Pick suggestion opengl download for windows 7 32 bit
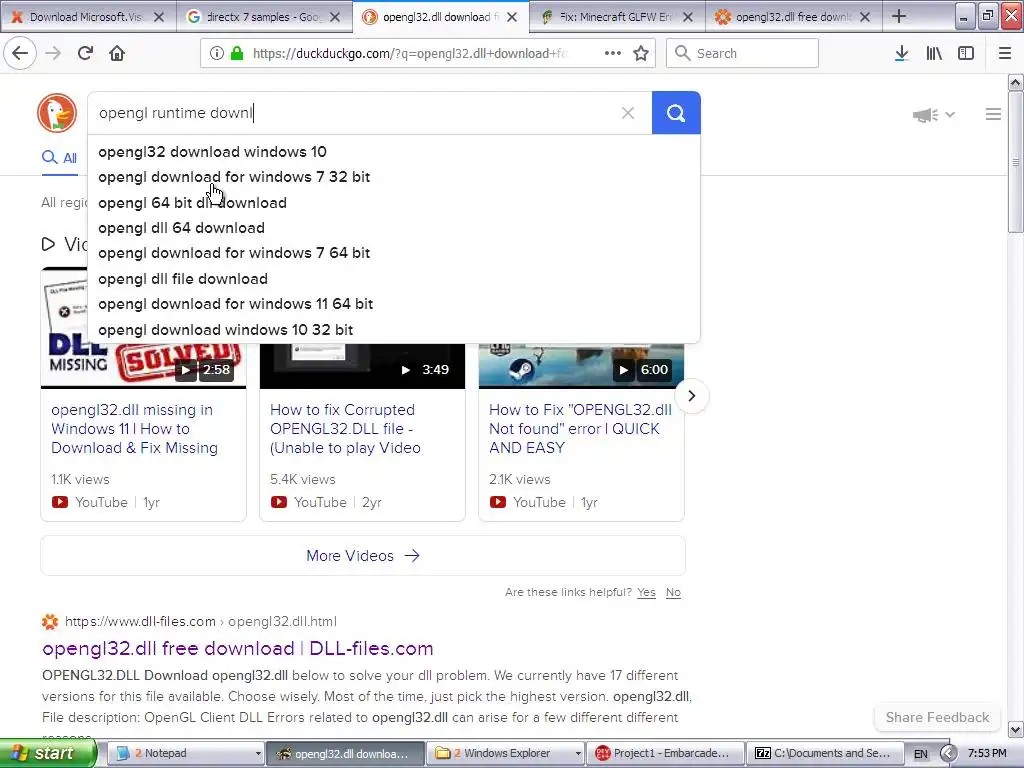This screenshot has width=1024, height=768. coord(394,177)
